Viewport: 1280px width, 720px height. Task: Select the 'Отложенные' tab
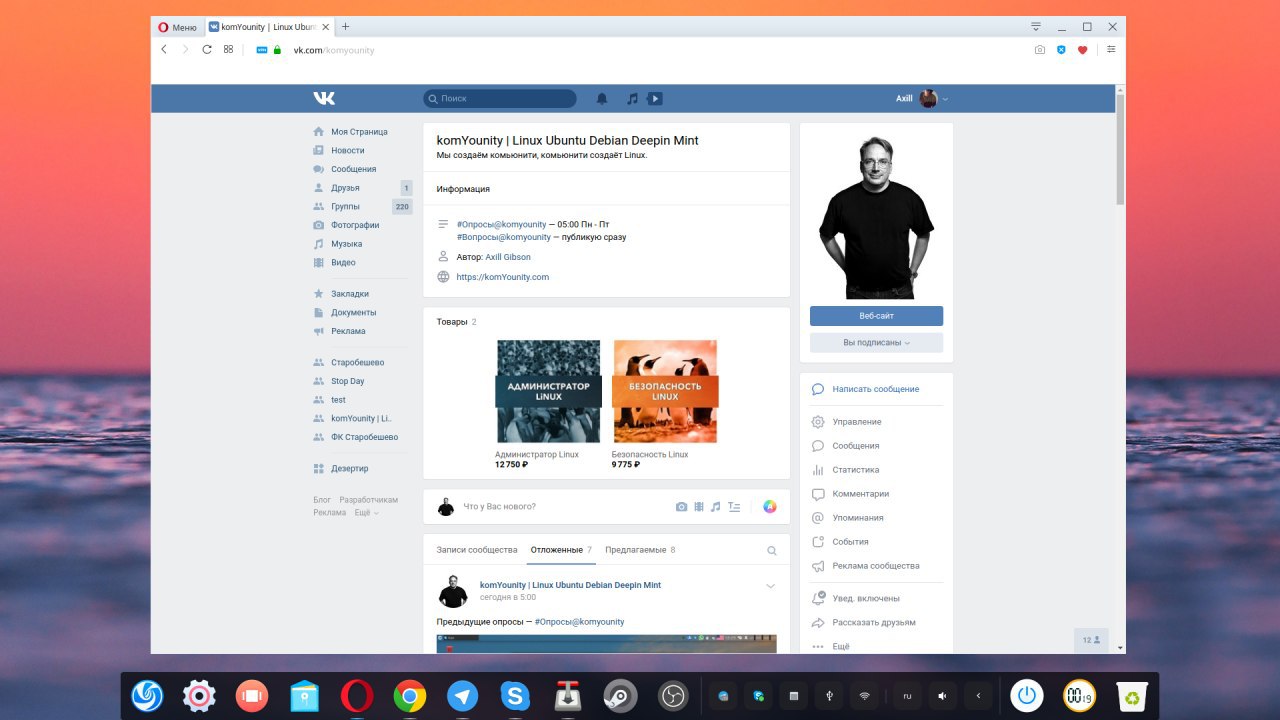(562, 550)
